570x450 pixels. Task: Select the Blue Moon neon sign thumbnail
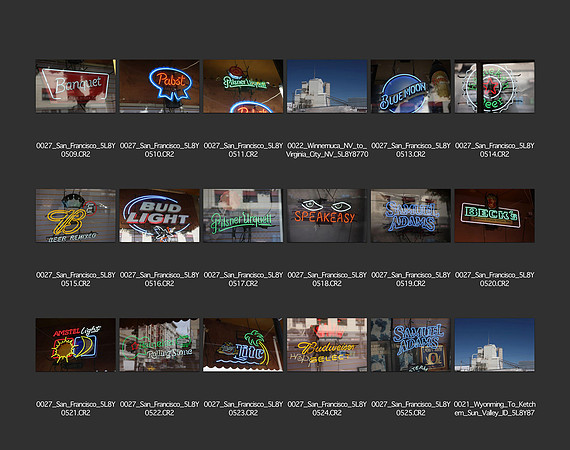point(411,87)
